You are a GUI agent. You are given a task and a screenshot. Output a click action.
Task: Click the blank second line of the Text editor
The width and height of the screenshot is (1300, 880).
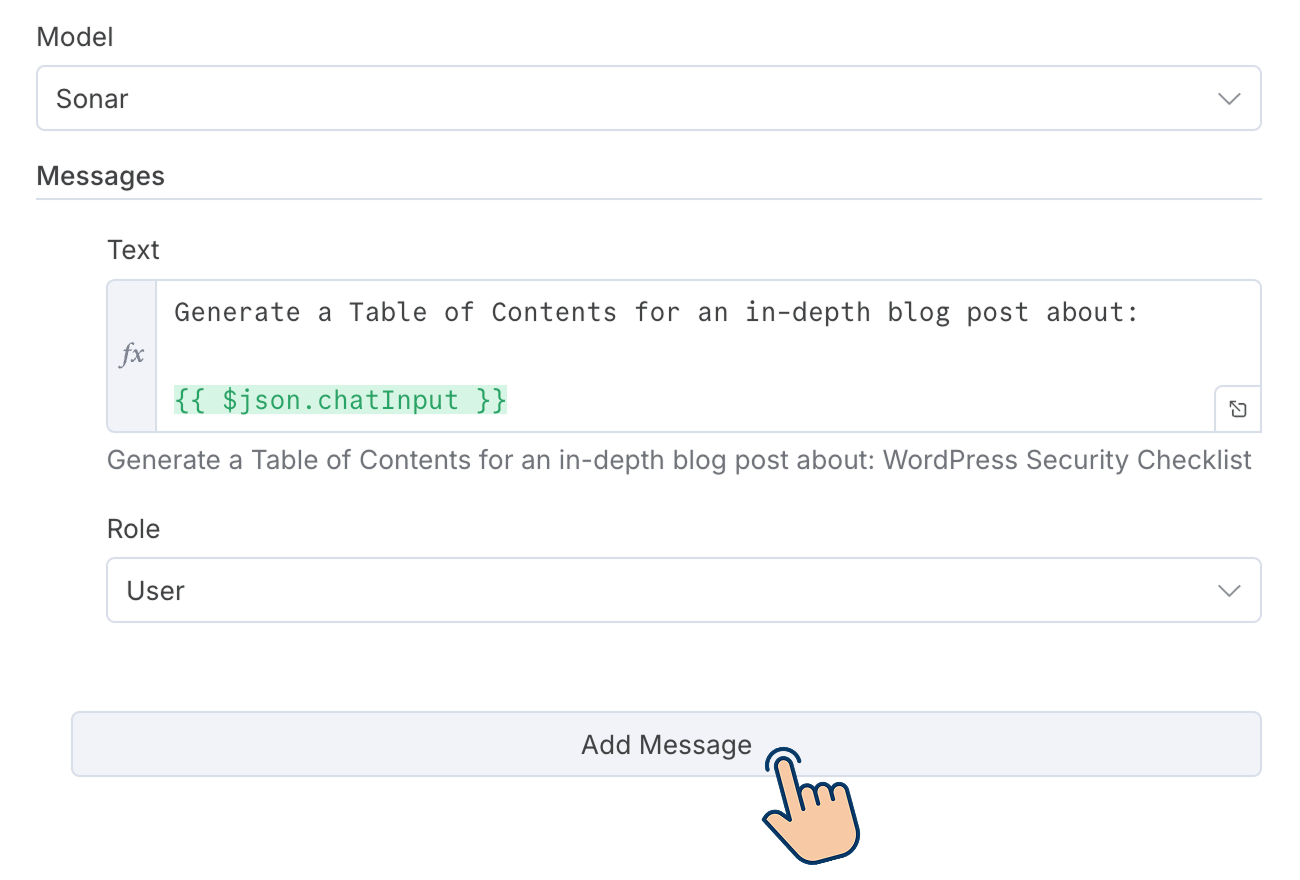click(x=600, y=356)
